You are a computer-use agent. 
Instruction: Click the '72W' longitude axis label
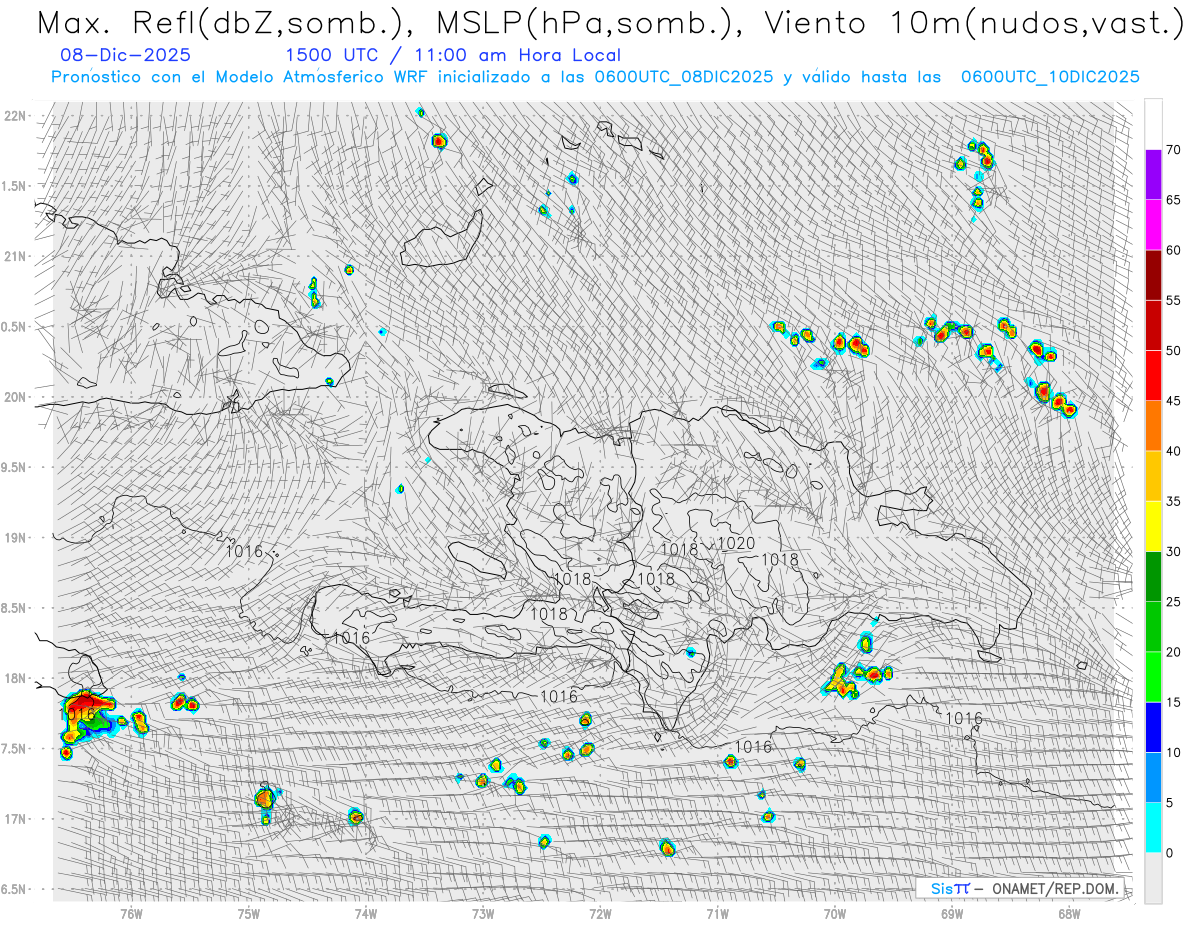click(600, 912)
